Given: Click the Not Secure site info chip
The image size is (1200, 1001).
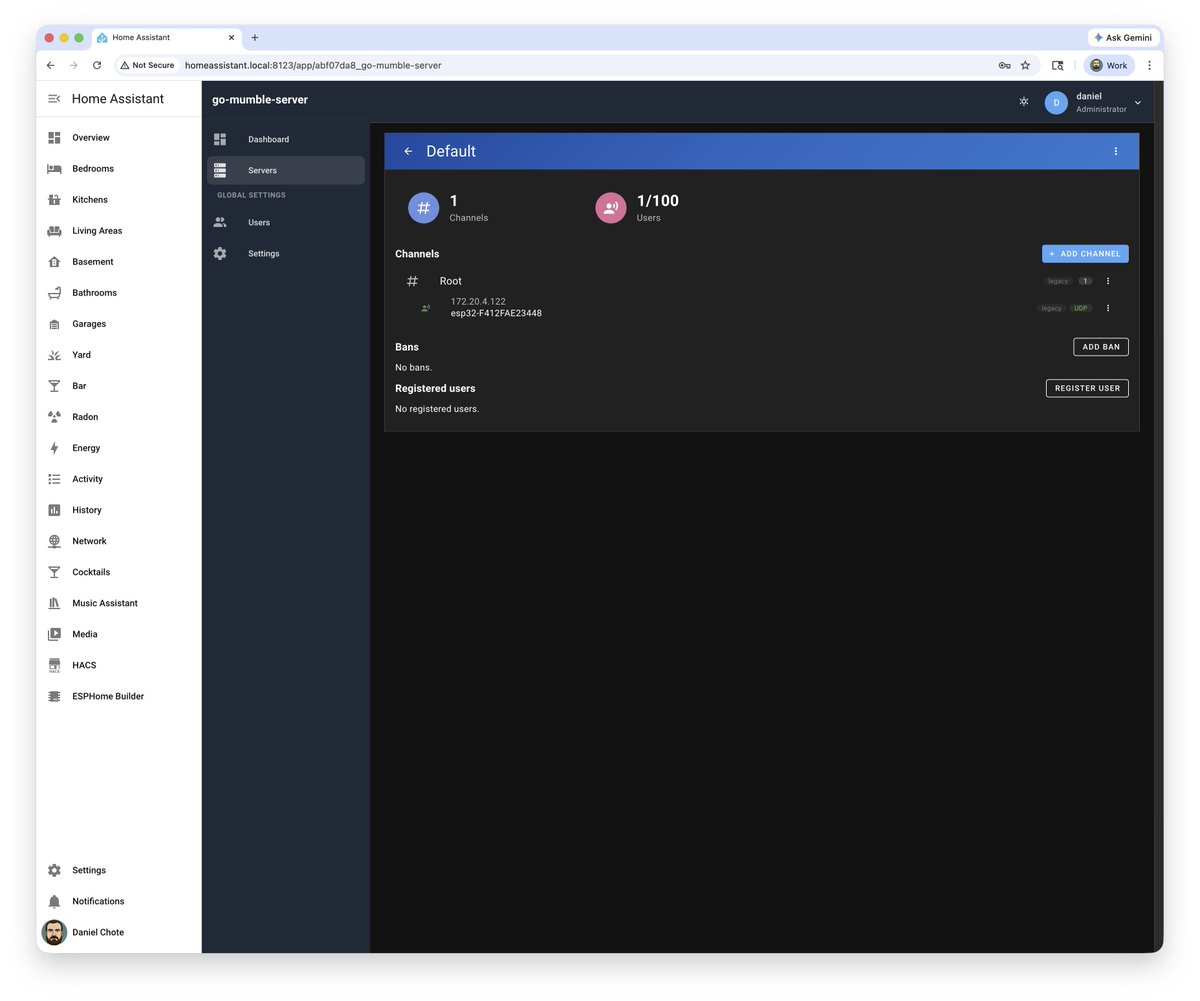Looking at the screenshot, I should coord(147,65).
